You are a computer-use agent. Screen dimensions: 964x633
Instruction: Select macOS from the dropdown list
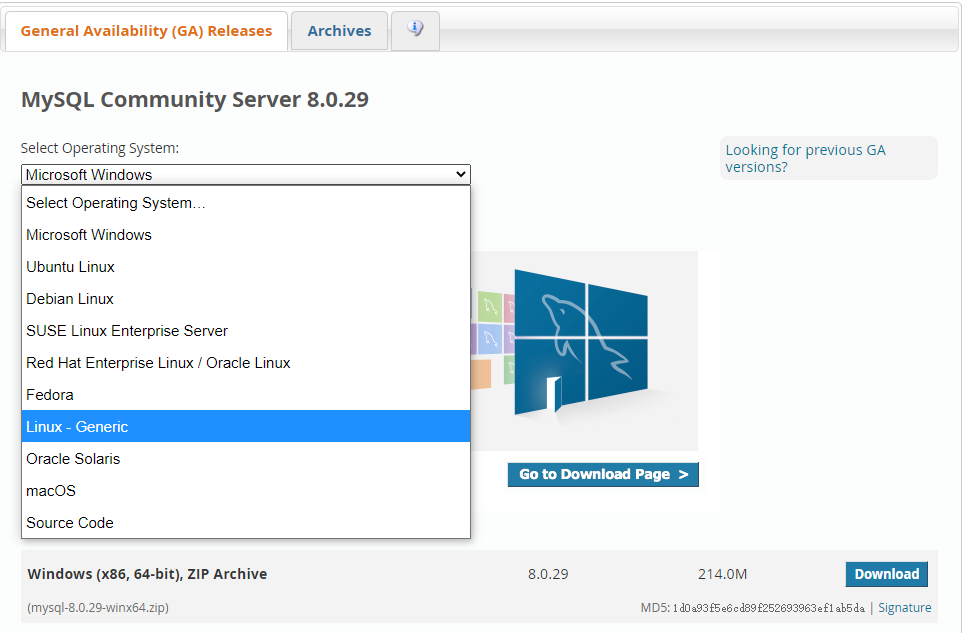(x=246, y=490)
